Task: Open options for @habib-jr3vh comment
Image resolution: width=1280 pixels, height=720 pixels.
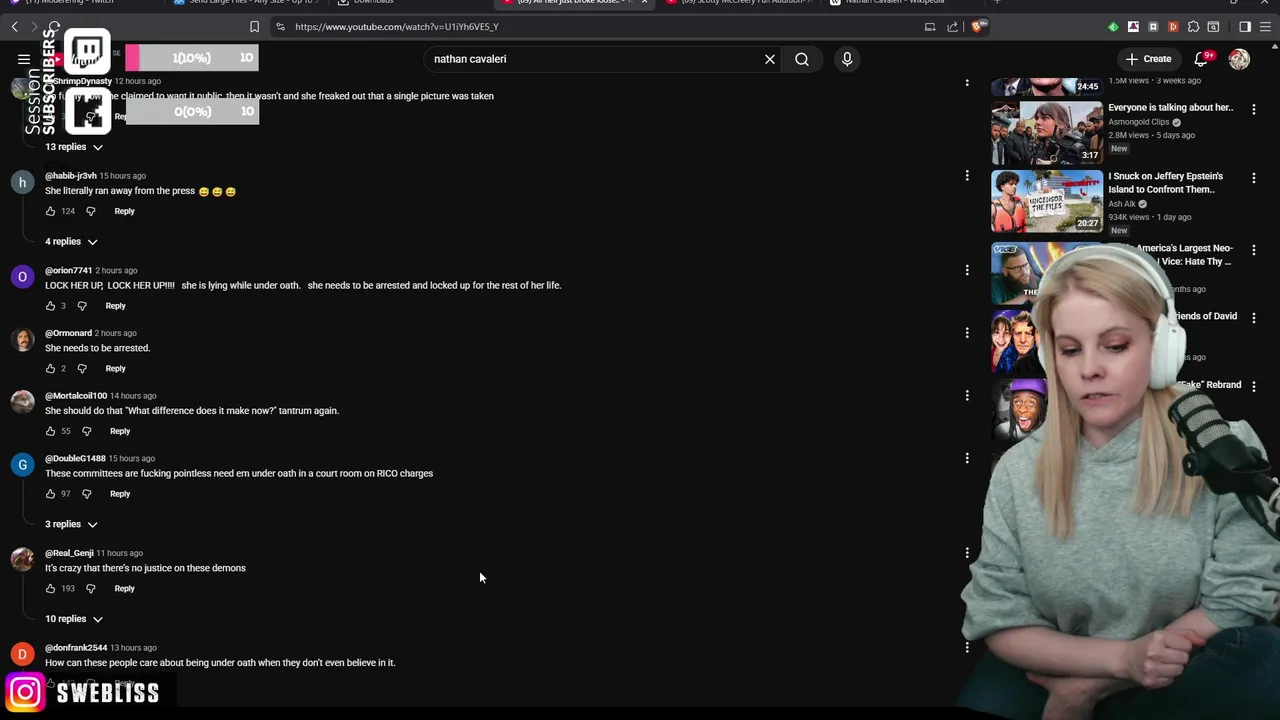Action: (967, 176)
